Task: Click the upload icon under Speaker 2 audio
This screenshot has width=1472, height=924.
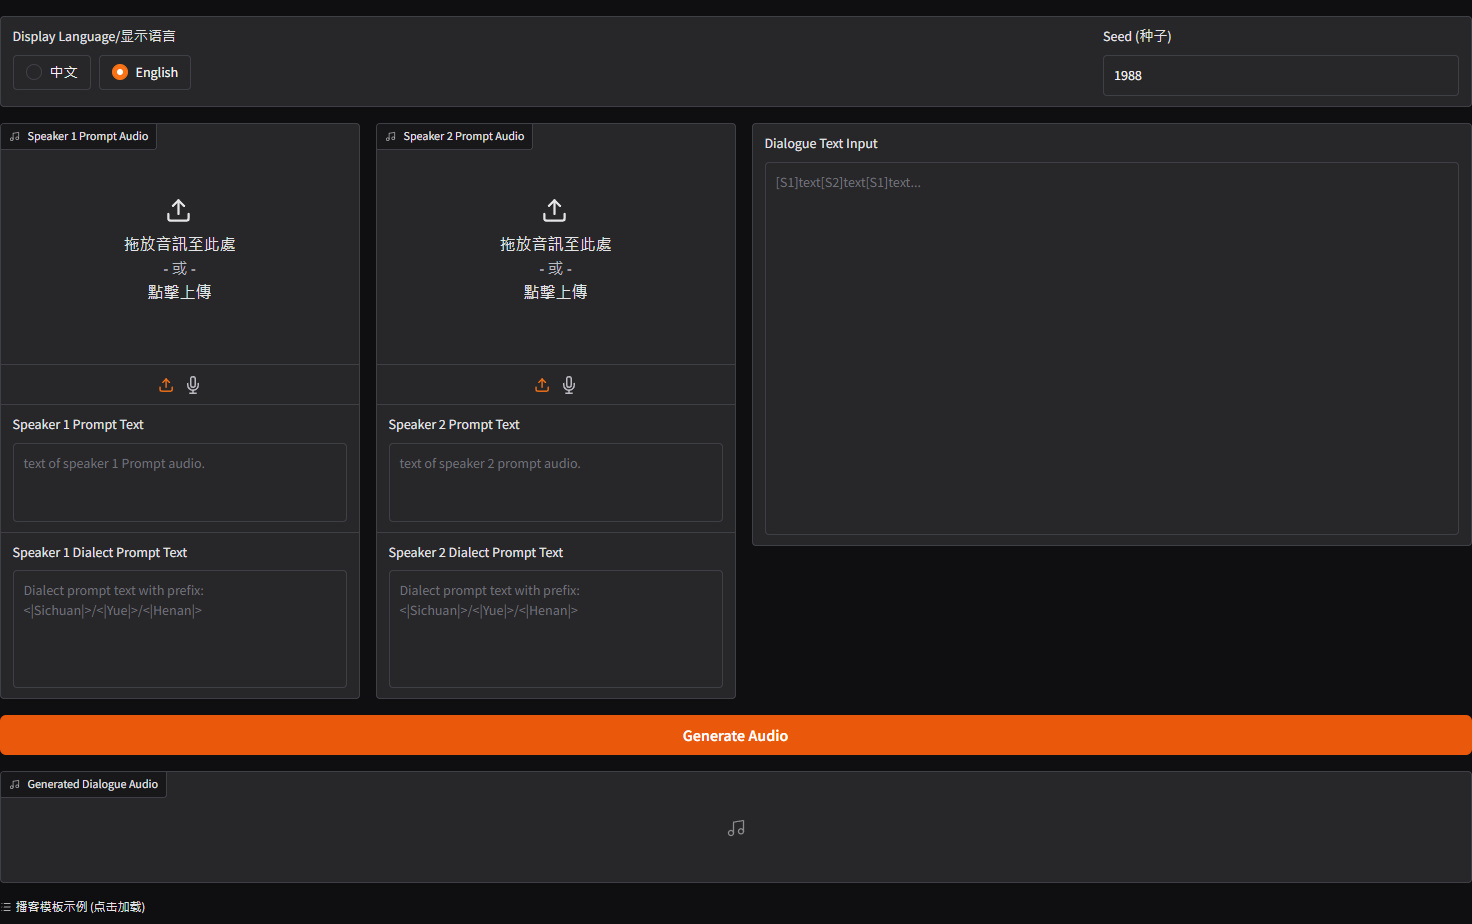Action: click(542, 384)
